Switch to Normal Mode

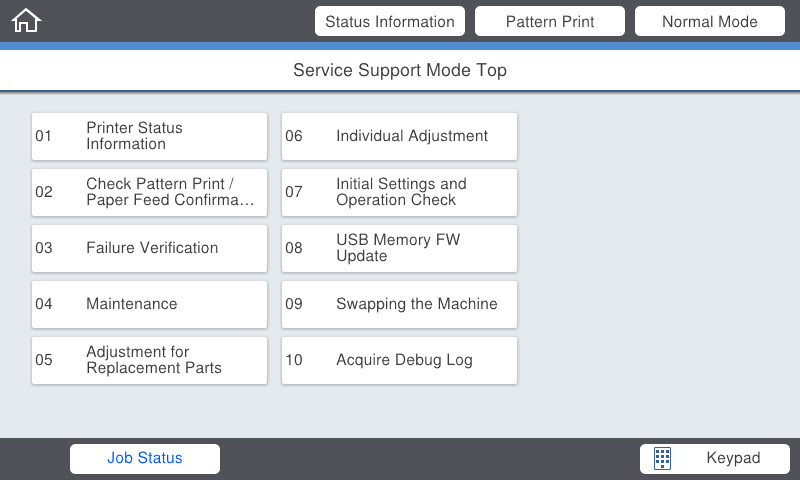[709, 21]
